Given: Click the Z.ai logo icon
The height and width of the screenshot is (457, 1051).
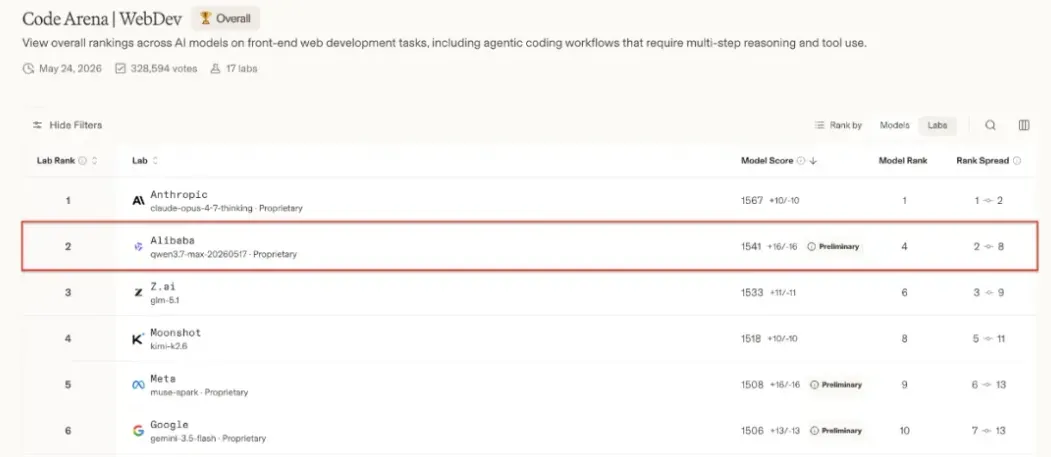Looking at the screenshot, I should pyautogui.click(x=138, y=292).
